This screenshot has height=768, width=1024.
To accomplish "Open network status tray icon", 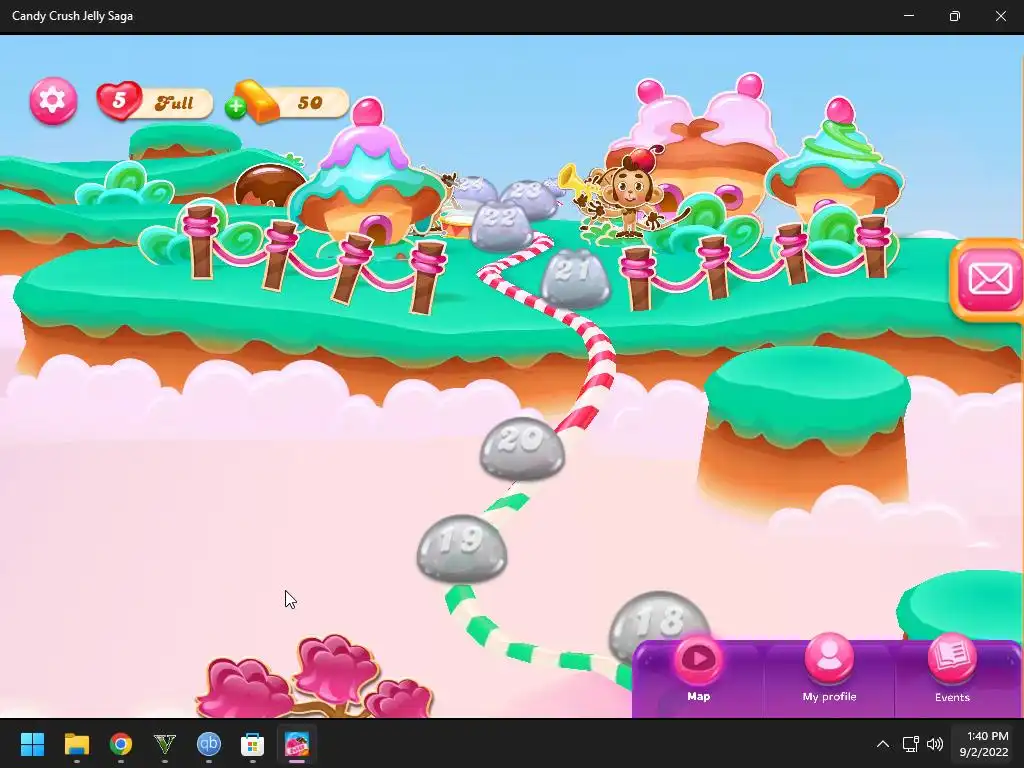I will [x=910, y=744].
